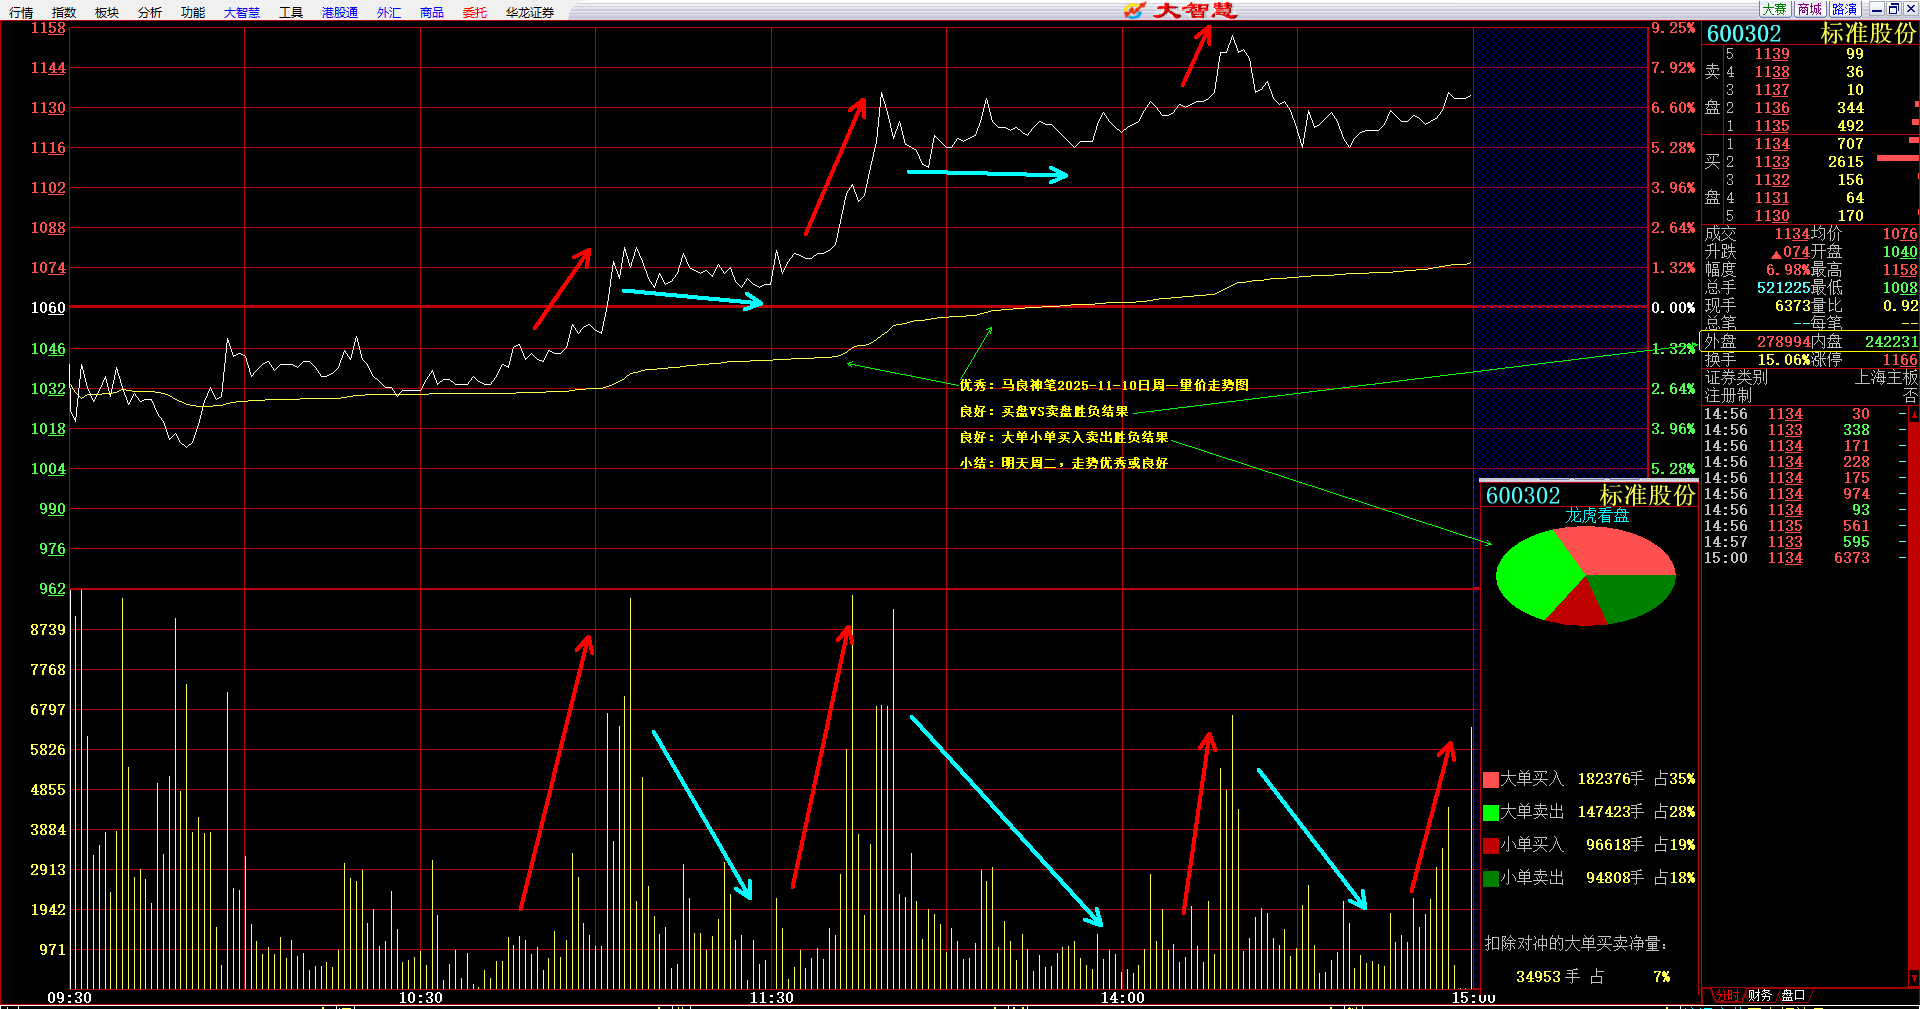This screenshot has height=1009, width=1920.
Task: Select sell-3 price 1137
Action: point(1772,90)
